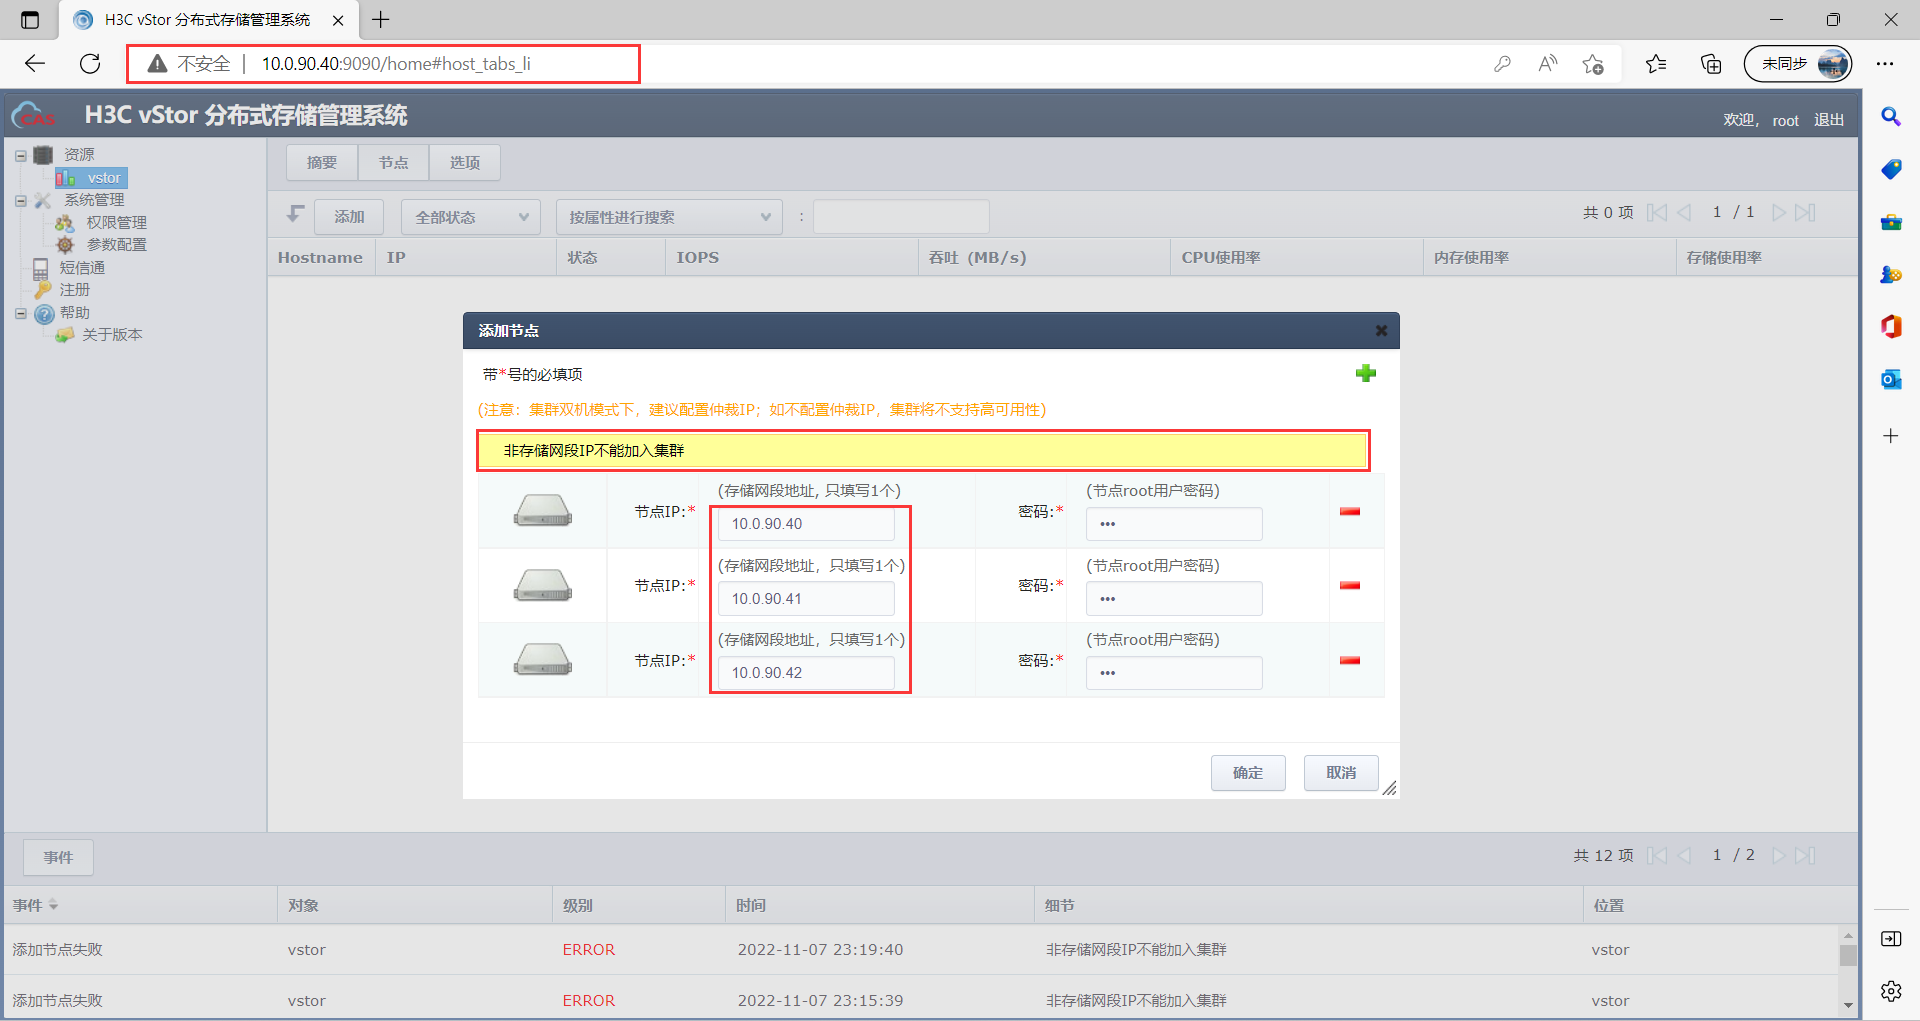Open the browser Favorites list
Viewport: 1920px width, 1021px height.
pos(1656,64)
